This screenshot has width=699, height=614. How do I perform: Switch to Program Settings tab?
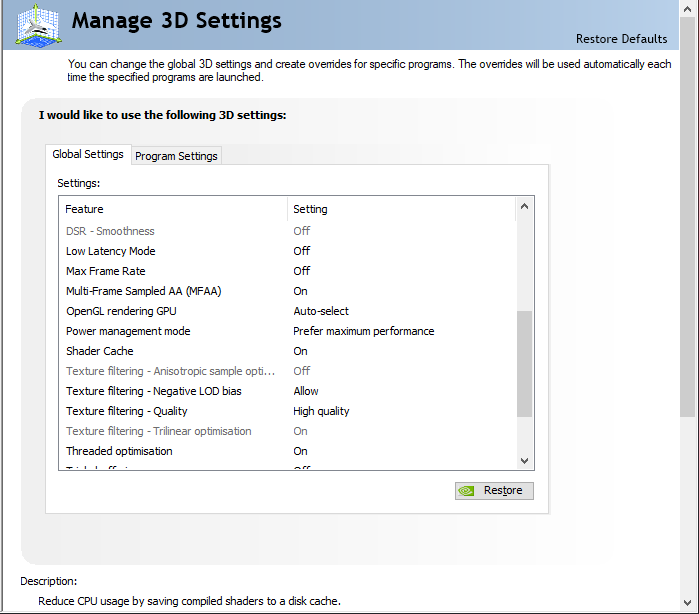tap(176, 156)
